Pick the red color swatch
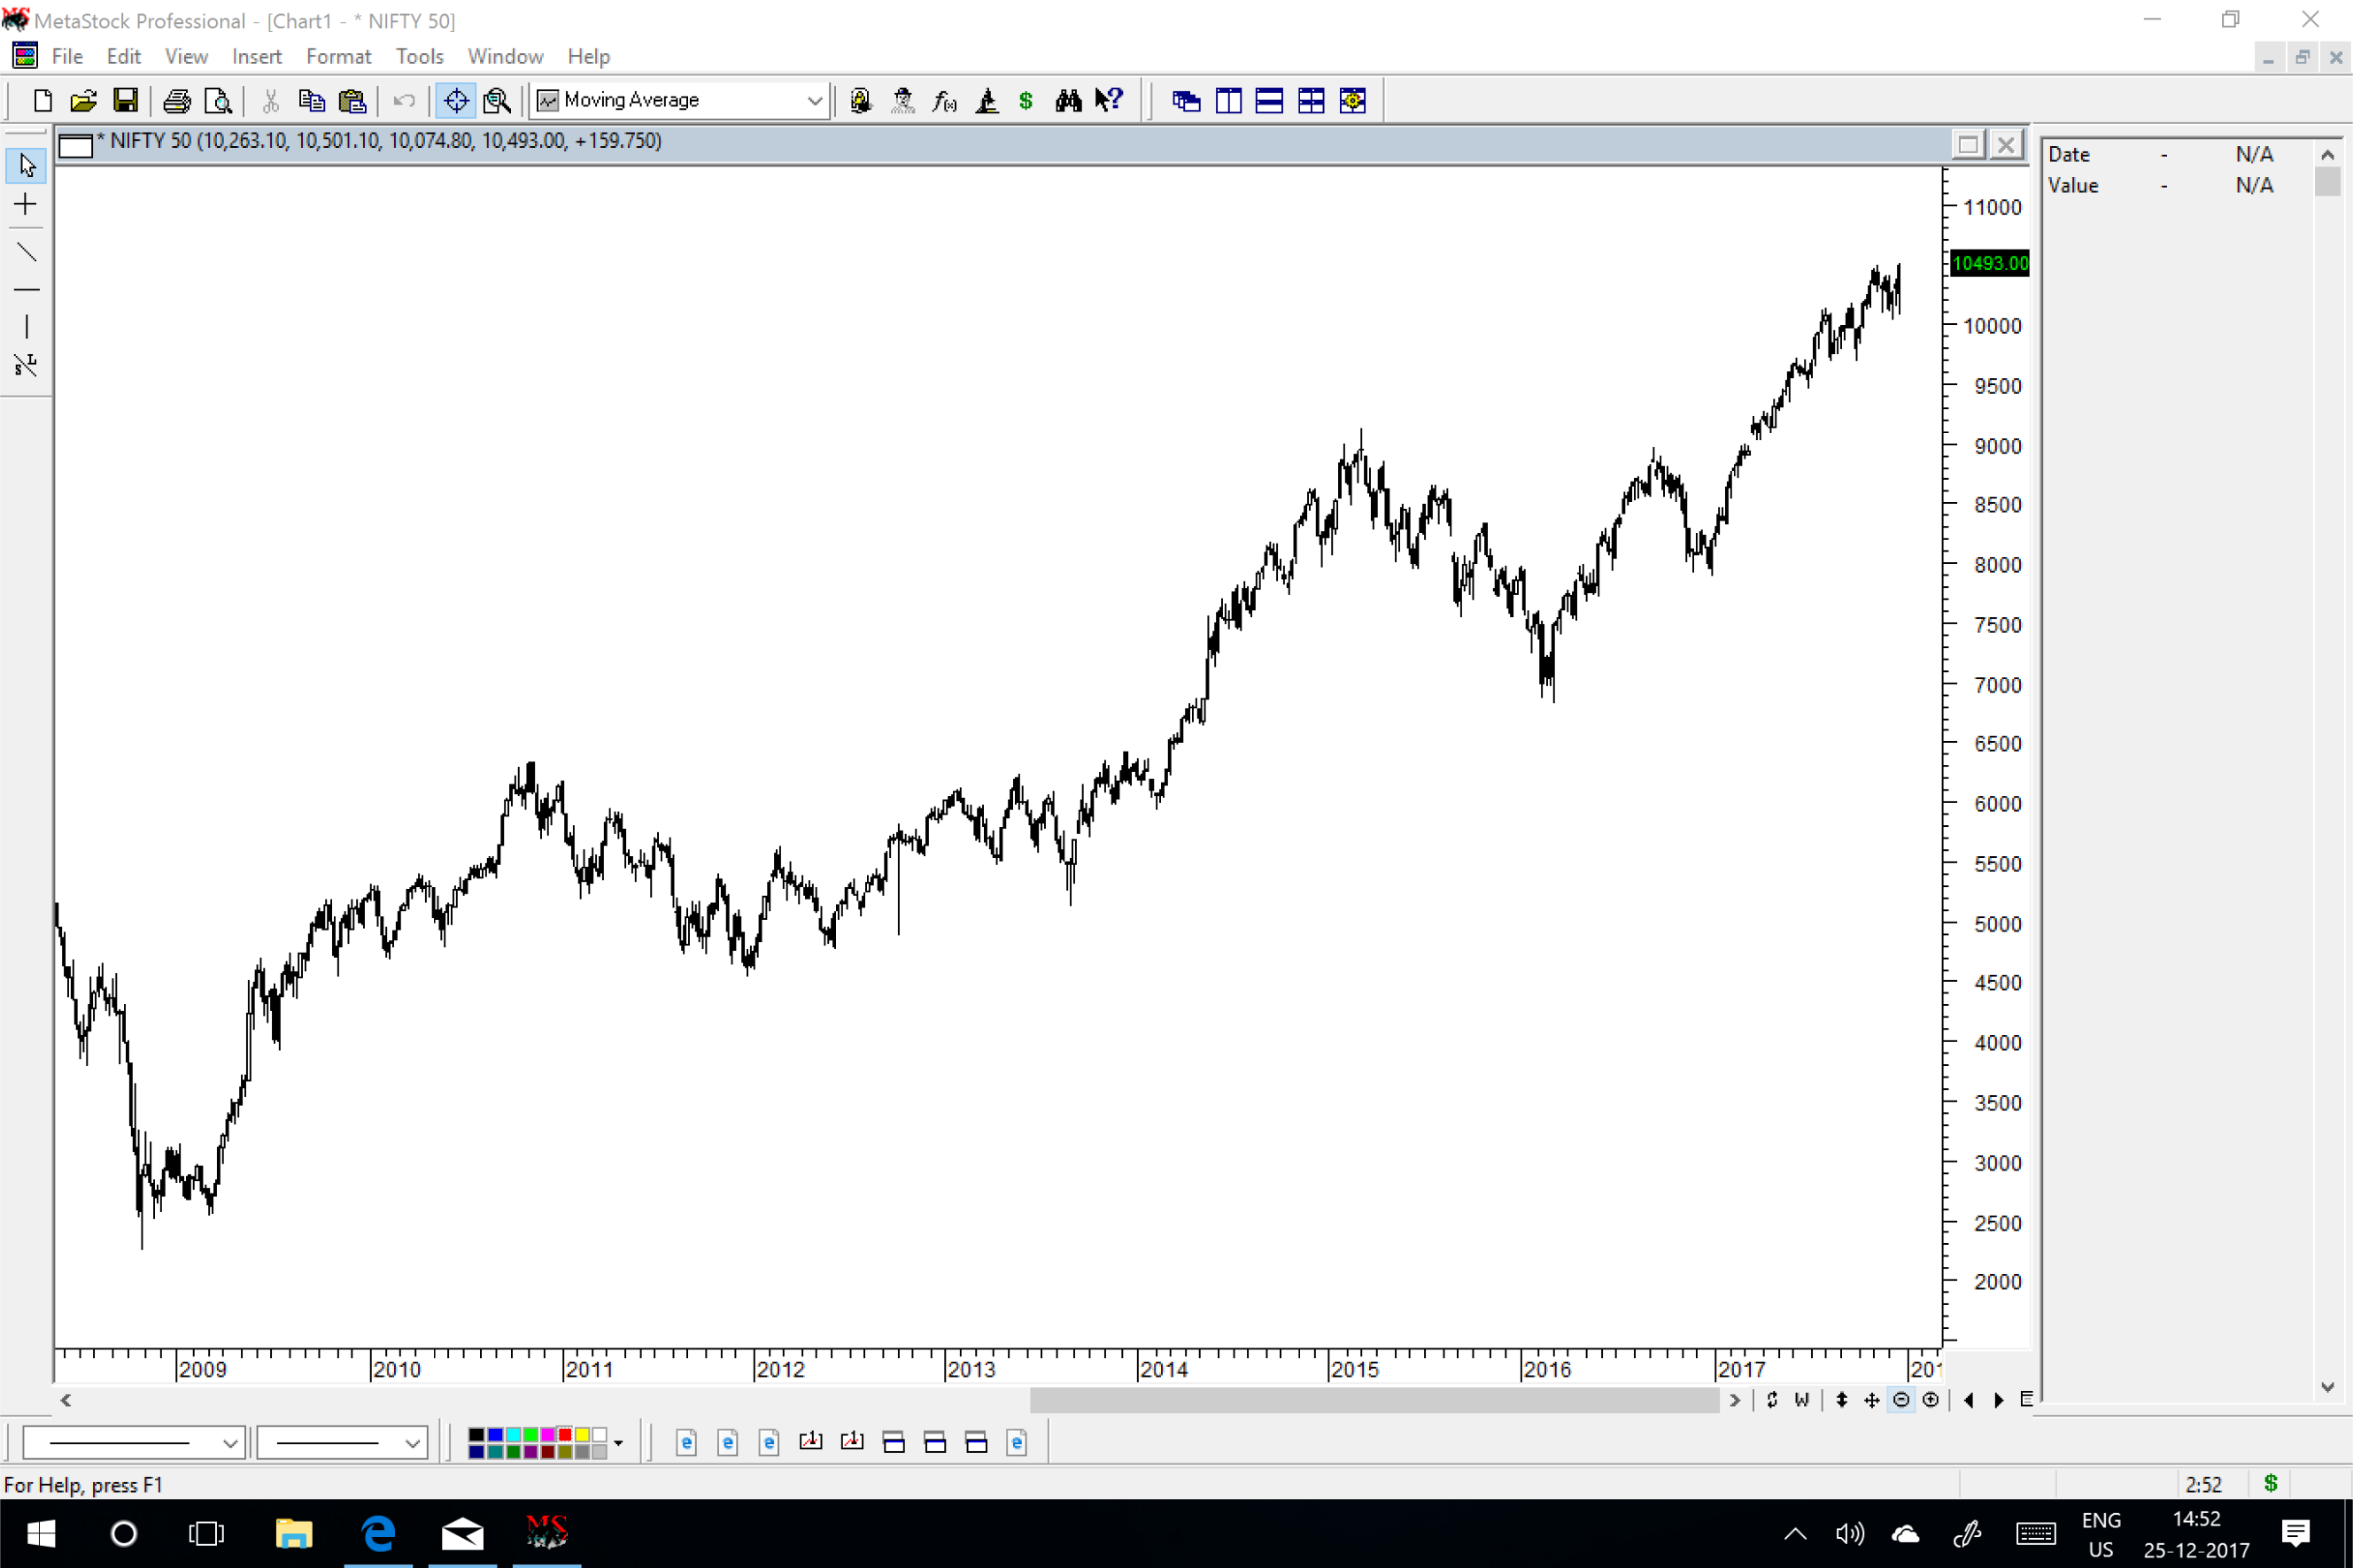 (x=565, y=1435)
